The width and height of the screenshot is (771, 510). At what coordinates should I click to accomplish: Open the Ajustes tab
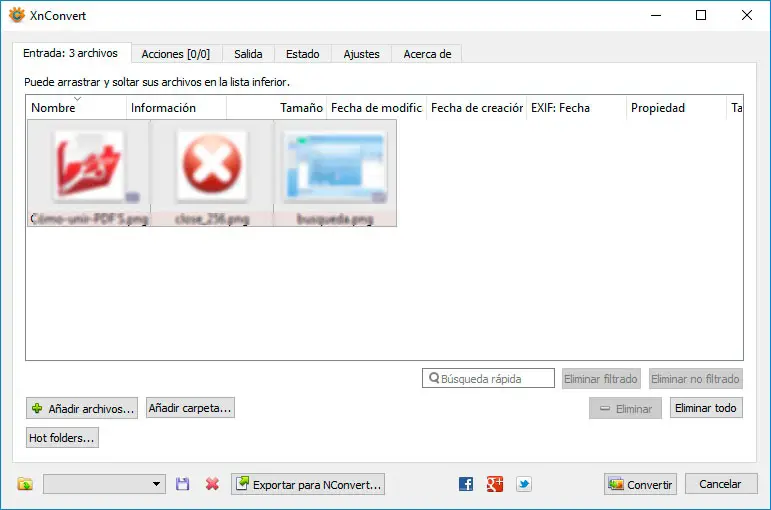(x=361, y=54)
